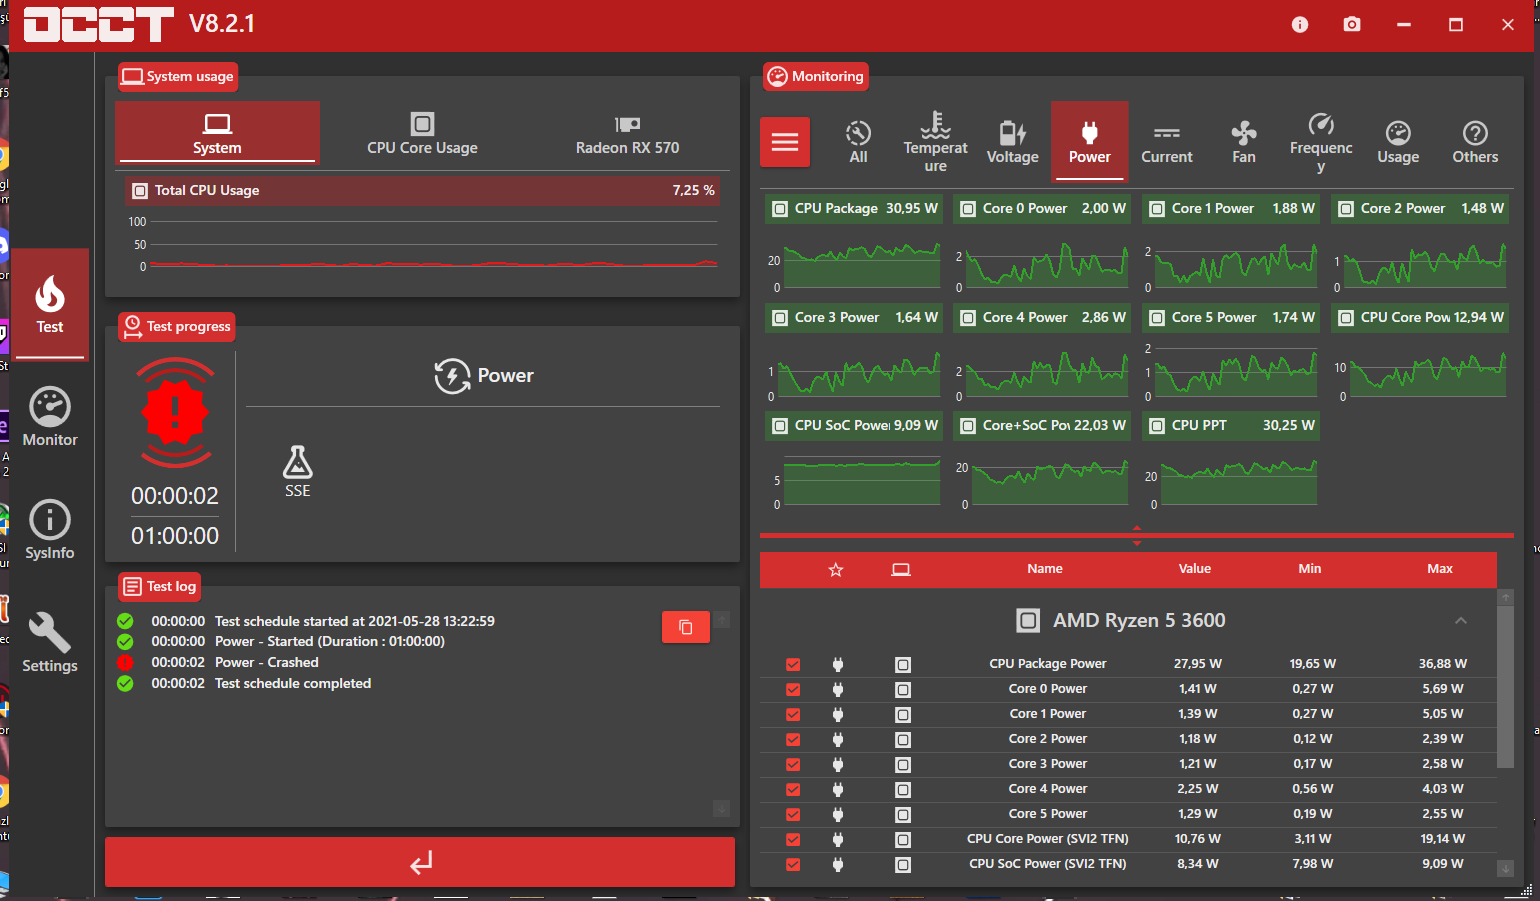Click the CPU SoC Power graph title

pos(842,425)
